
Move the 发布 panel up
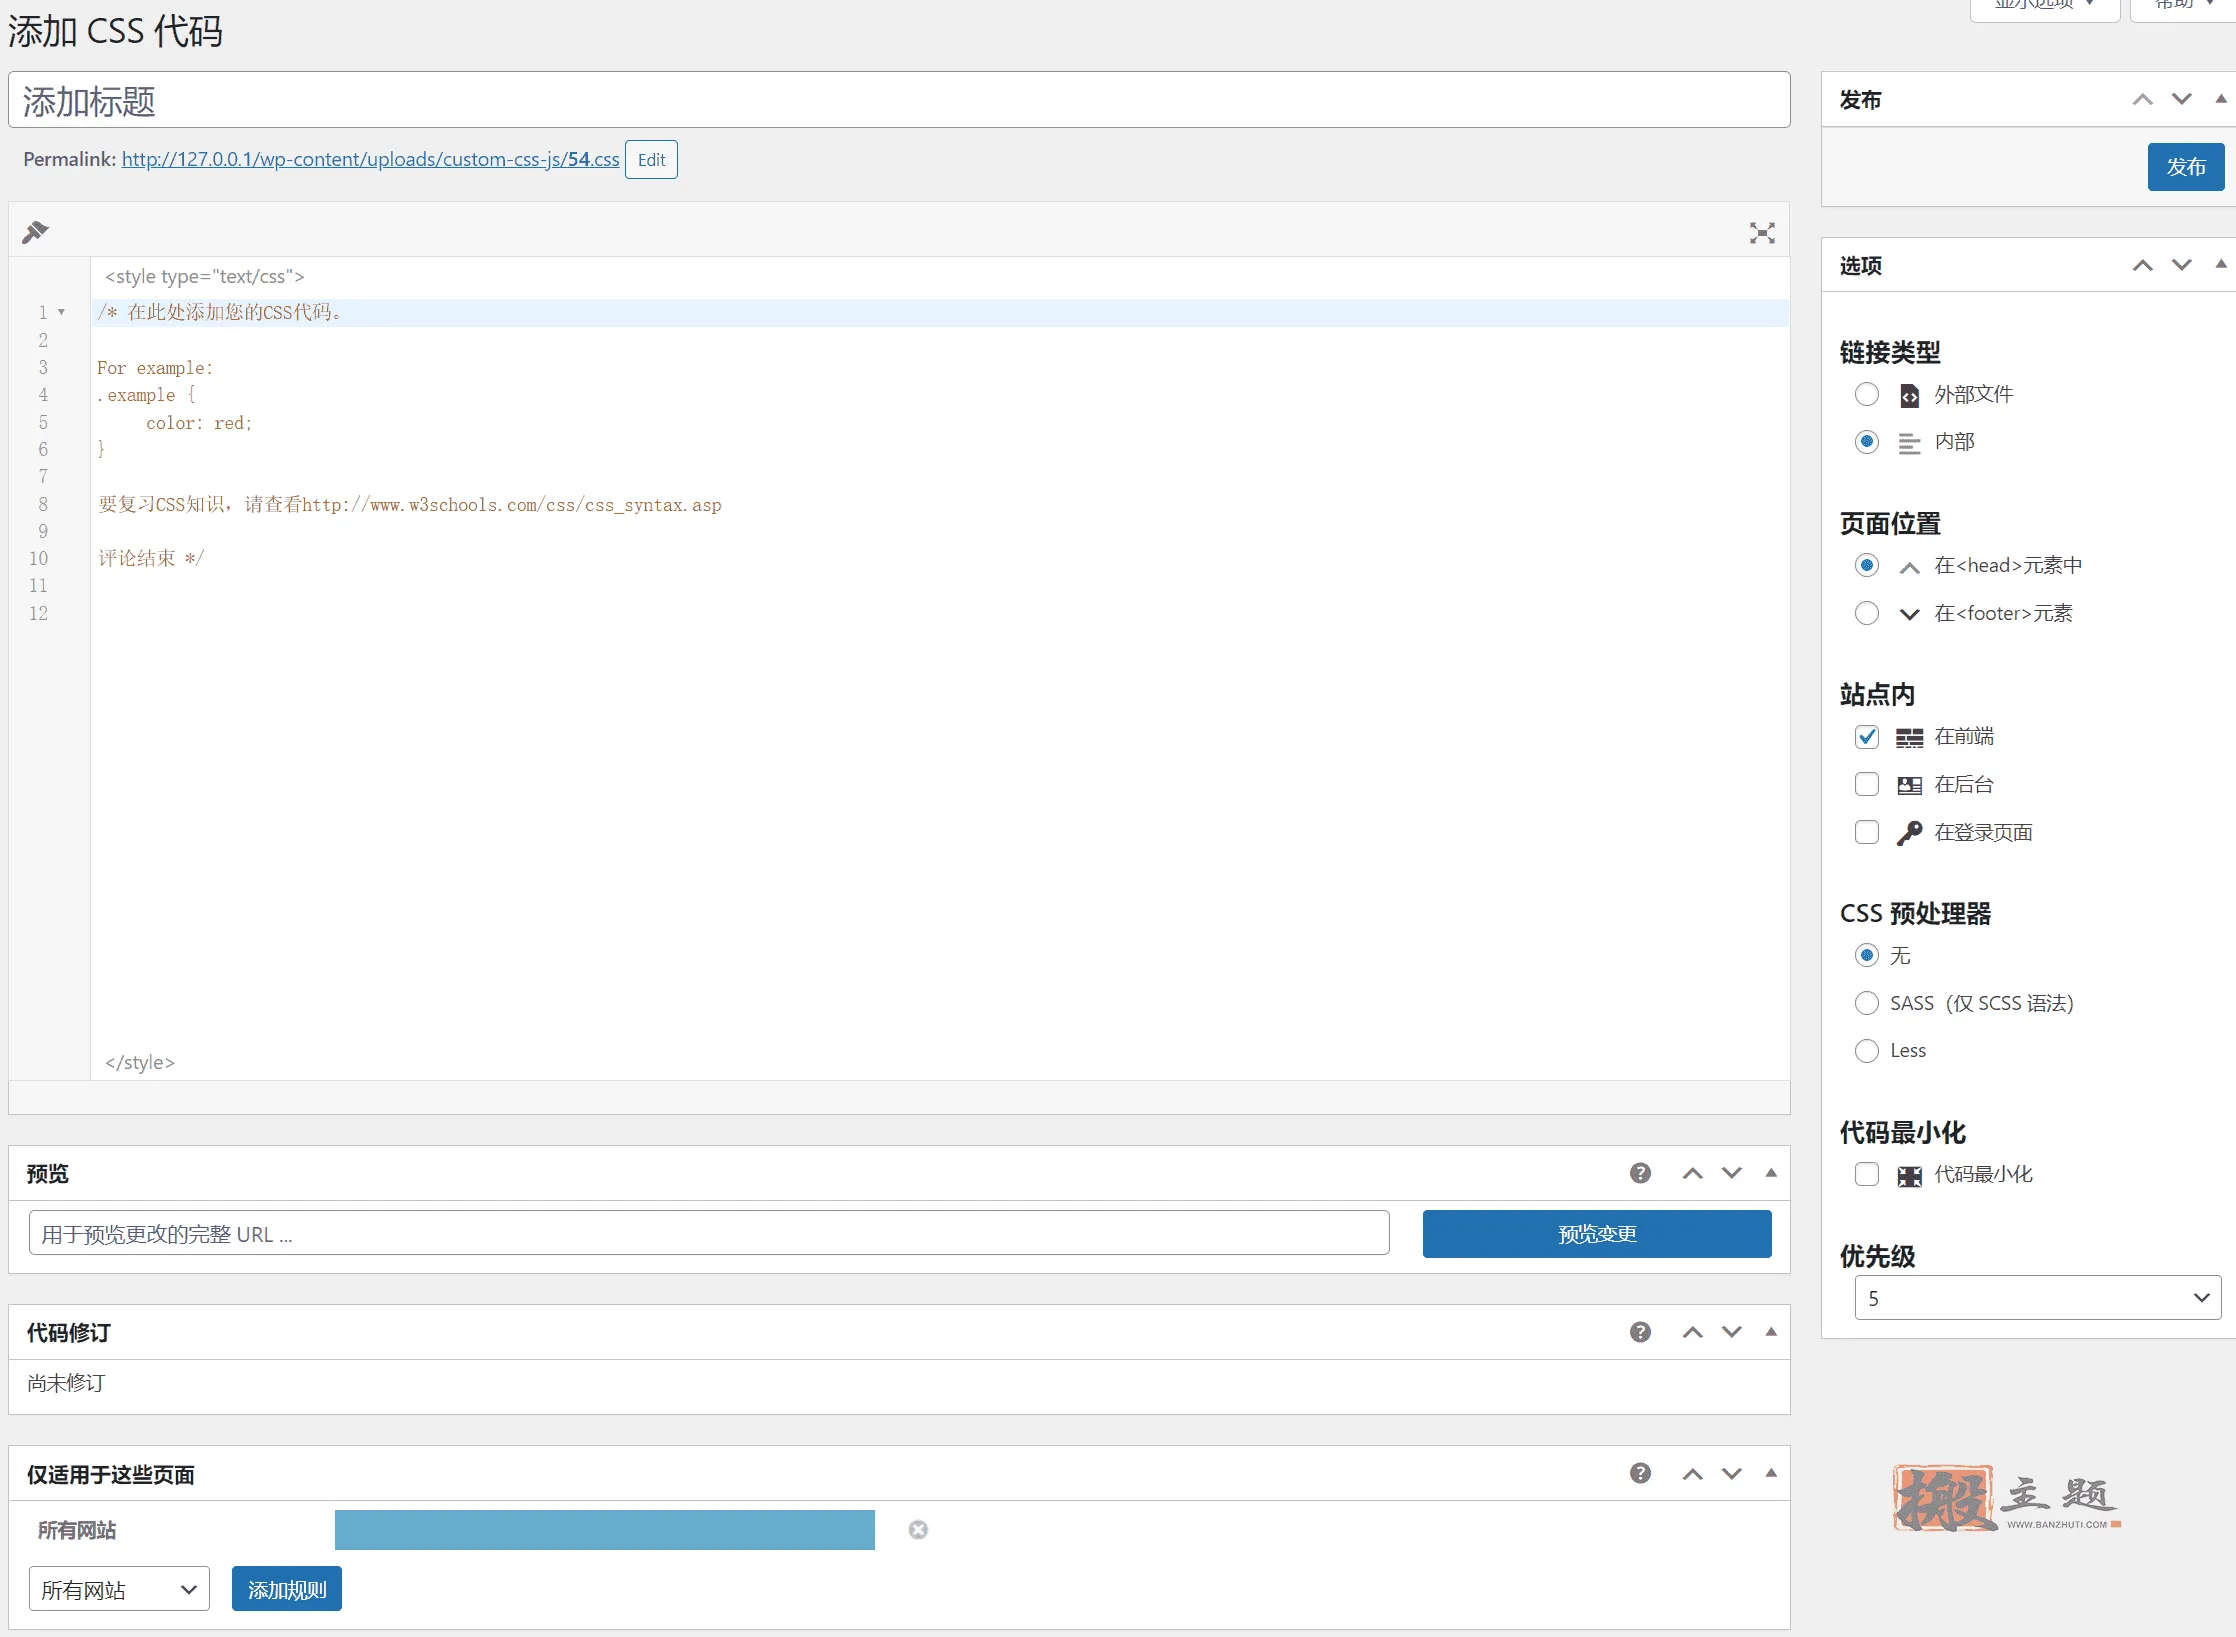pos(2142,99)
